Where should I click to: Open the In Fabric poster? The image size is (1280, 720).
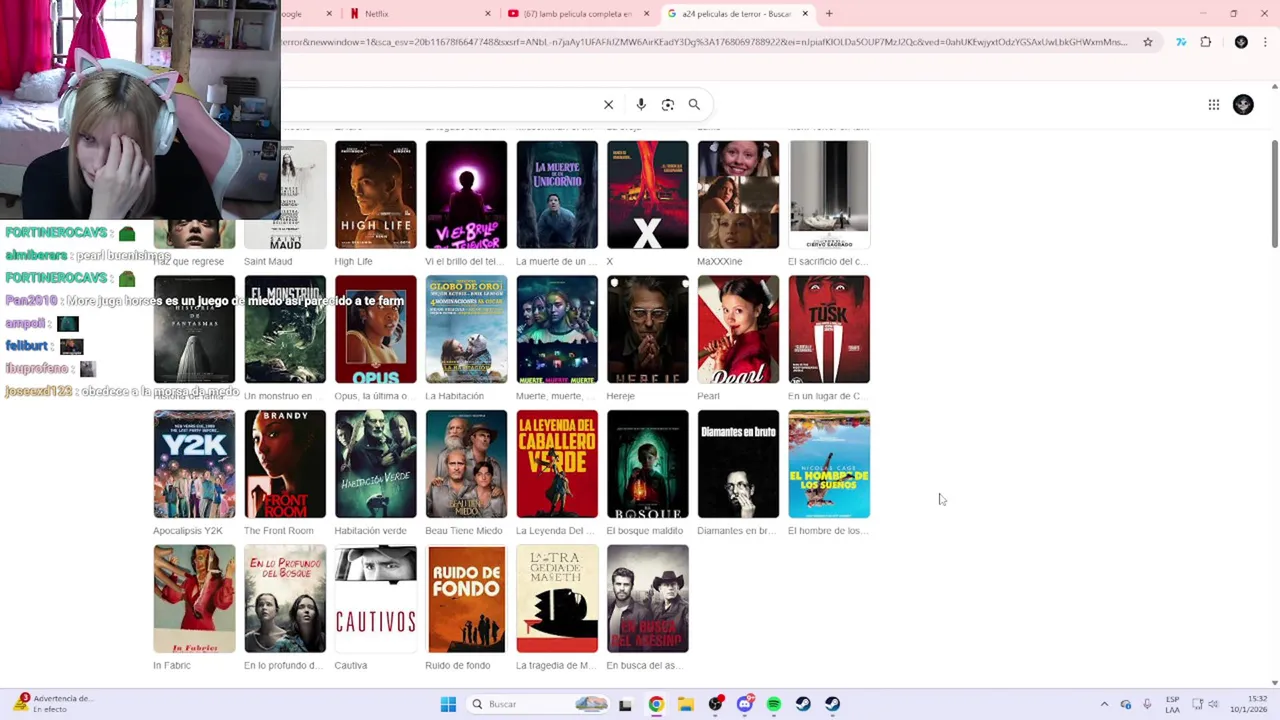(194, 599)
